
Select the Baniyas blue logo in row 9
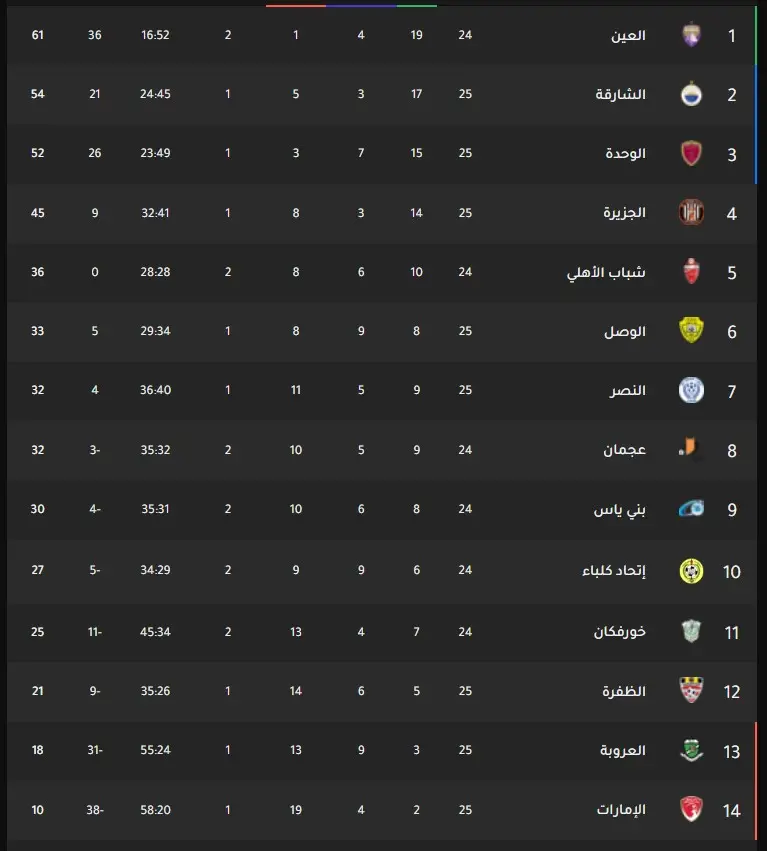click(x=691, y=509)
